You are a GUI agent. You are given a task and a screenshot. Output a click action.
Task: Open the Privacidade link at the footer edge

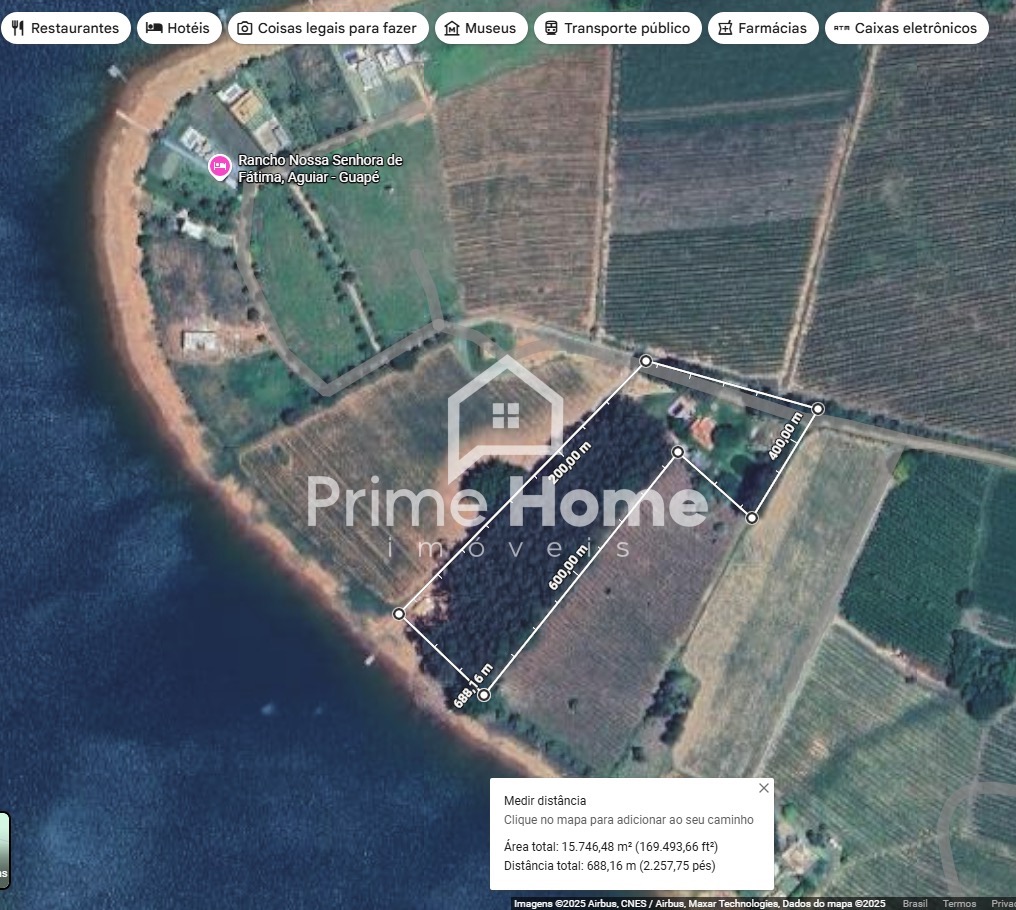[x=1002, y=904]
